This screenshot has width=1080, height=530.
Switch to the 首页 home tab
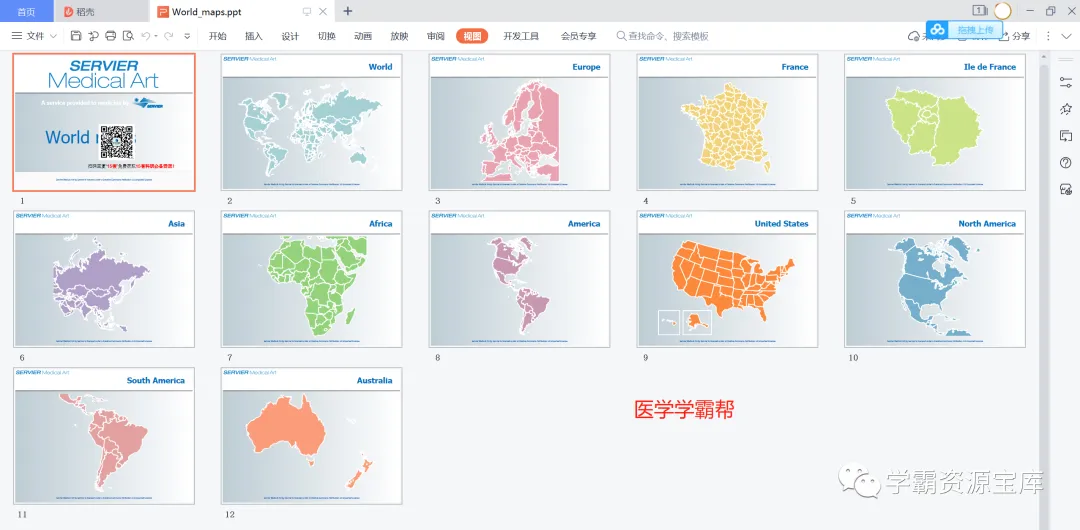pyautogui.click(x=26, y=12)
